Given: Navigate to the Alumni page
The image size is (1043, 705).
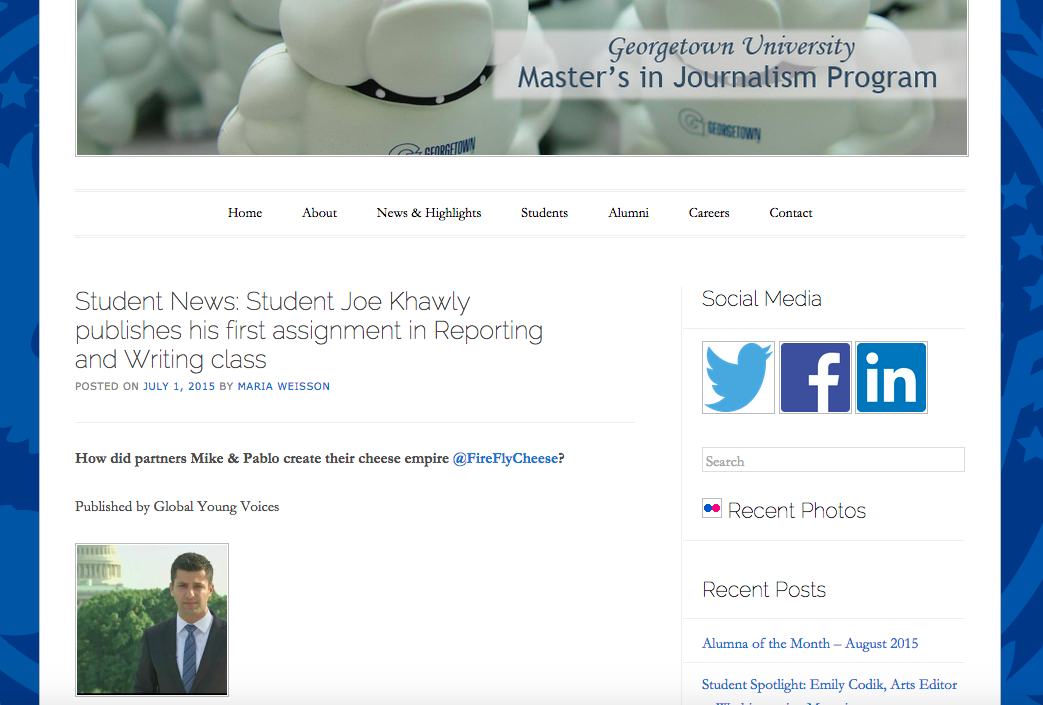Looking at the screenshot, I should [x=628, y=213].
